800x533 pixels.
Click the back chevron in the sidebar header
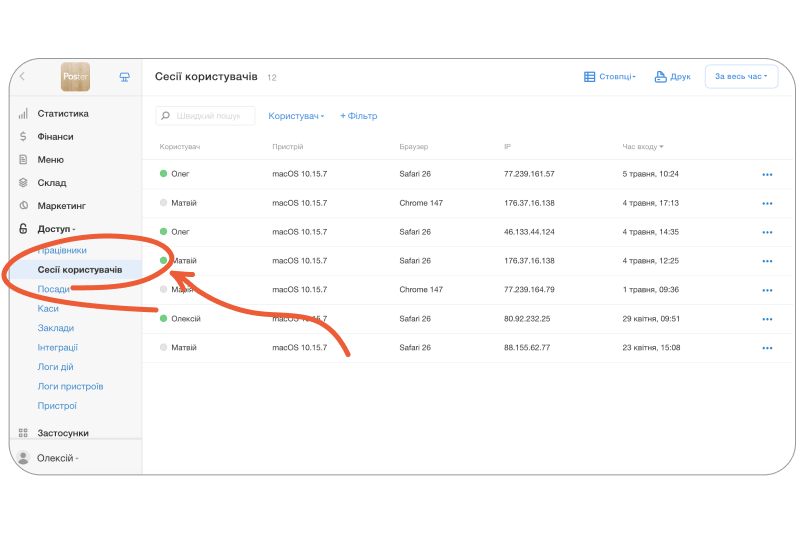point(22,77)
